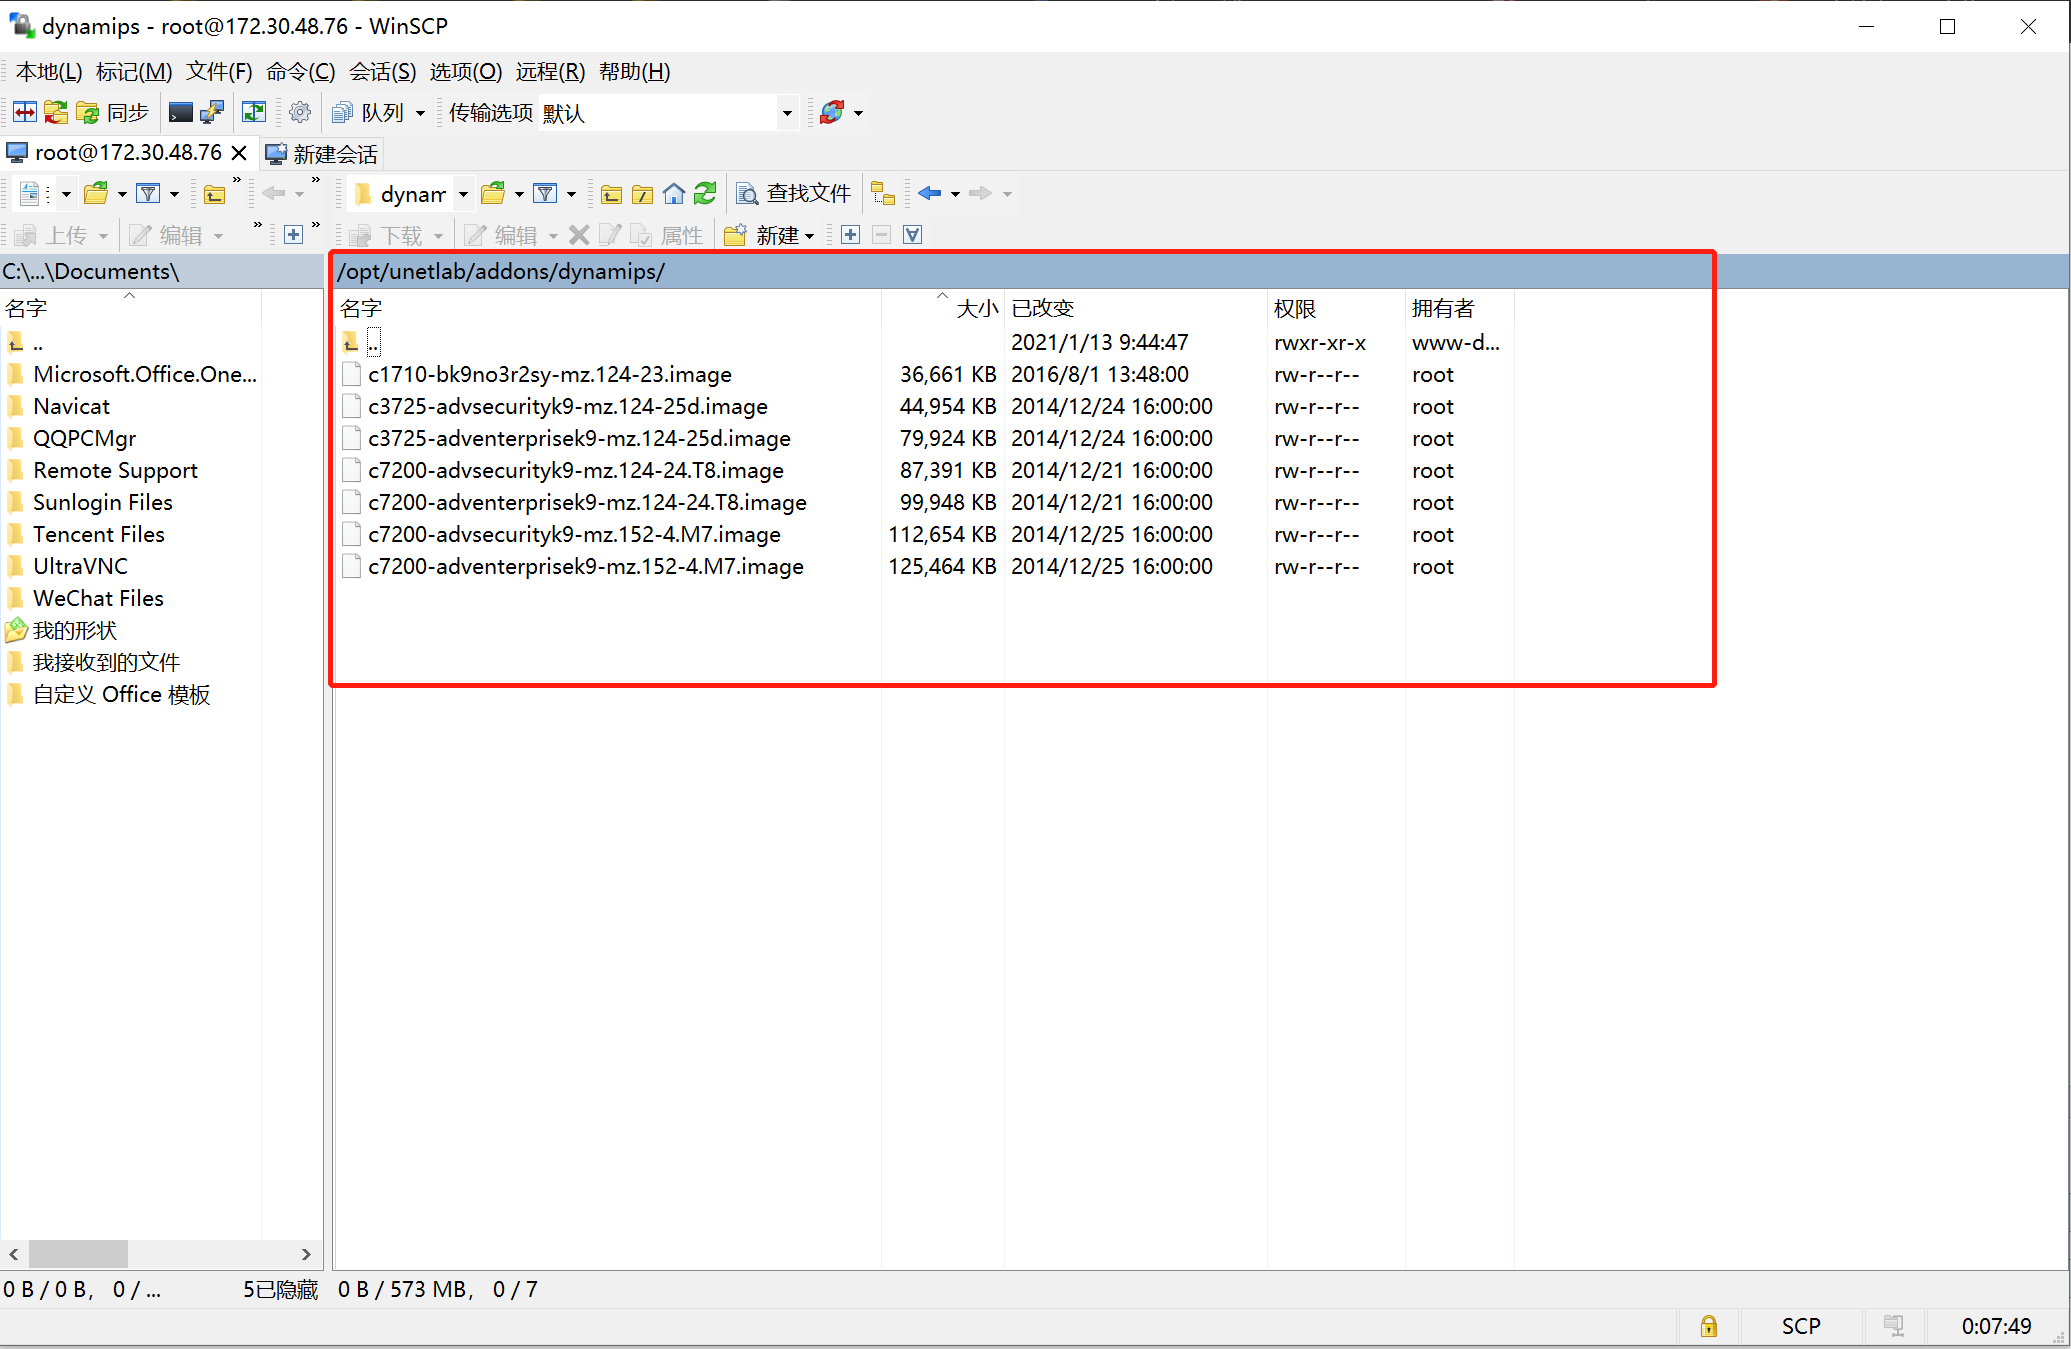
Task: Expand back history dropdown arrow
Action: pos(955,194)
